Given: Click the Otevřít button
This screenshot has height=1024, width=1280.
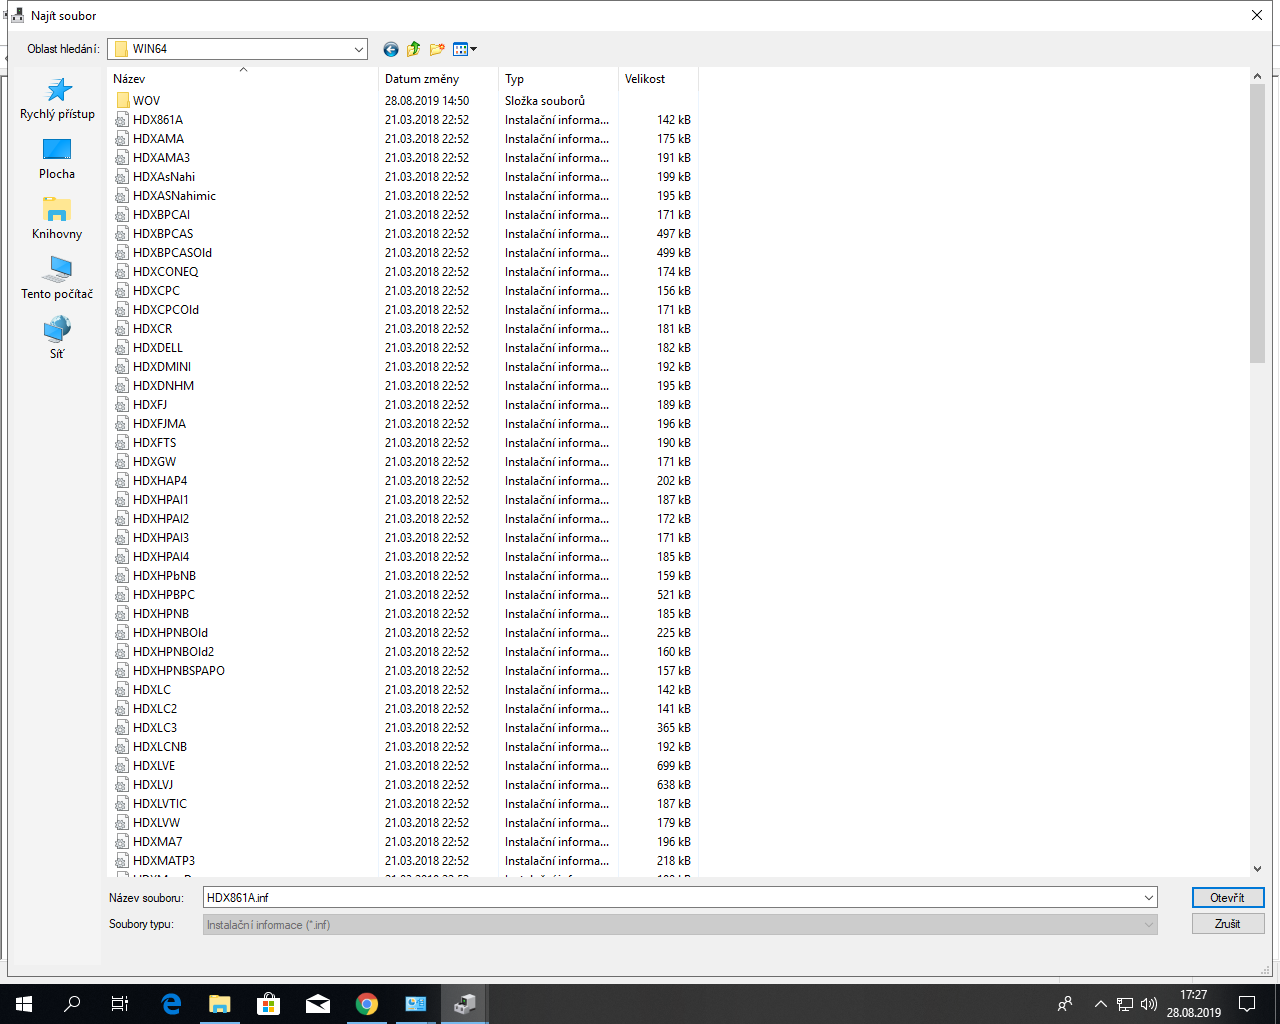Looking at the screenshot, I should coord(1227,898).
